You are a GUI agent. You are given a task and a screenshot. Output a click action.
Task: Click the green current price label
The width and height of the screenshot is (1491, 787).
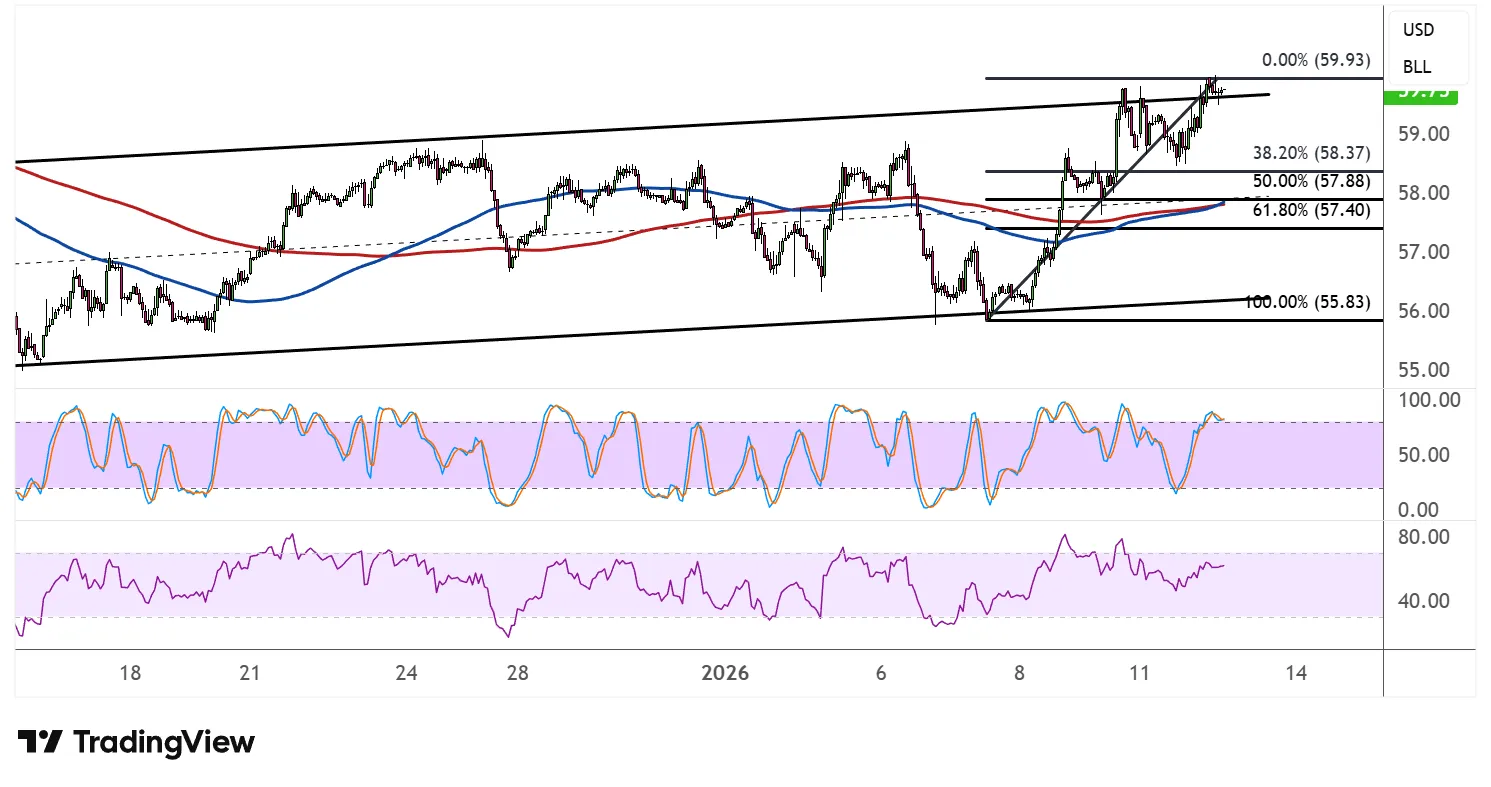1419,94
